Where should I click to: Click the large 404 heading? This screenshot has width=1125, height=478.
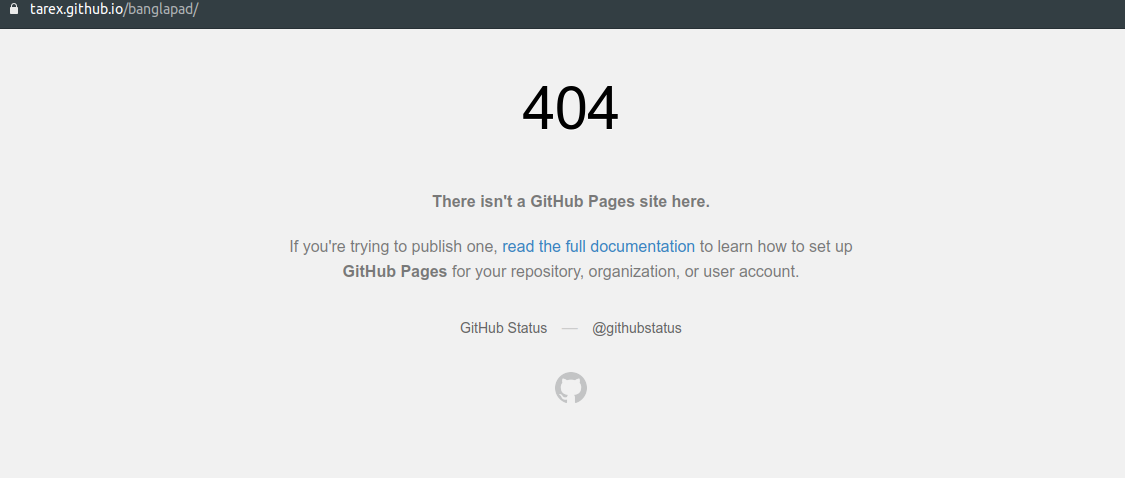[570, 108]
